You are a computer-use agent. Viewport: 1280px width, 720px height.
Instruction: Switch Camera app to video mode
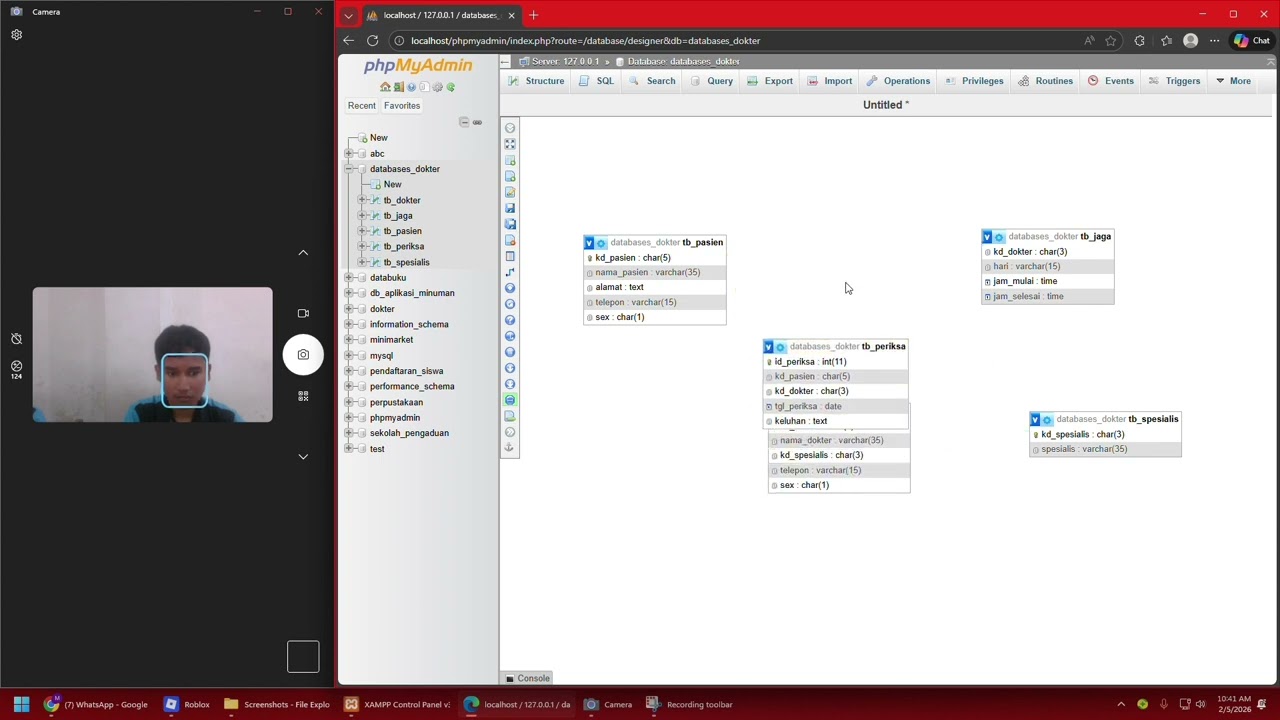tap(303, 313)
